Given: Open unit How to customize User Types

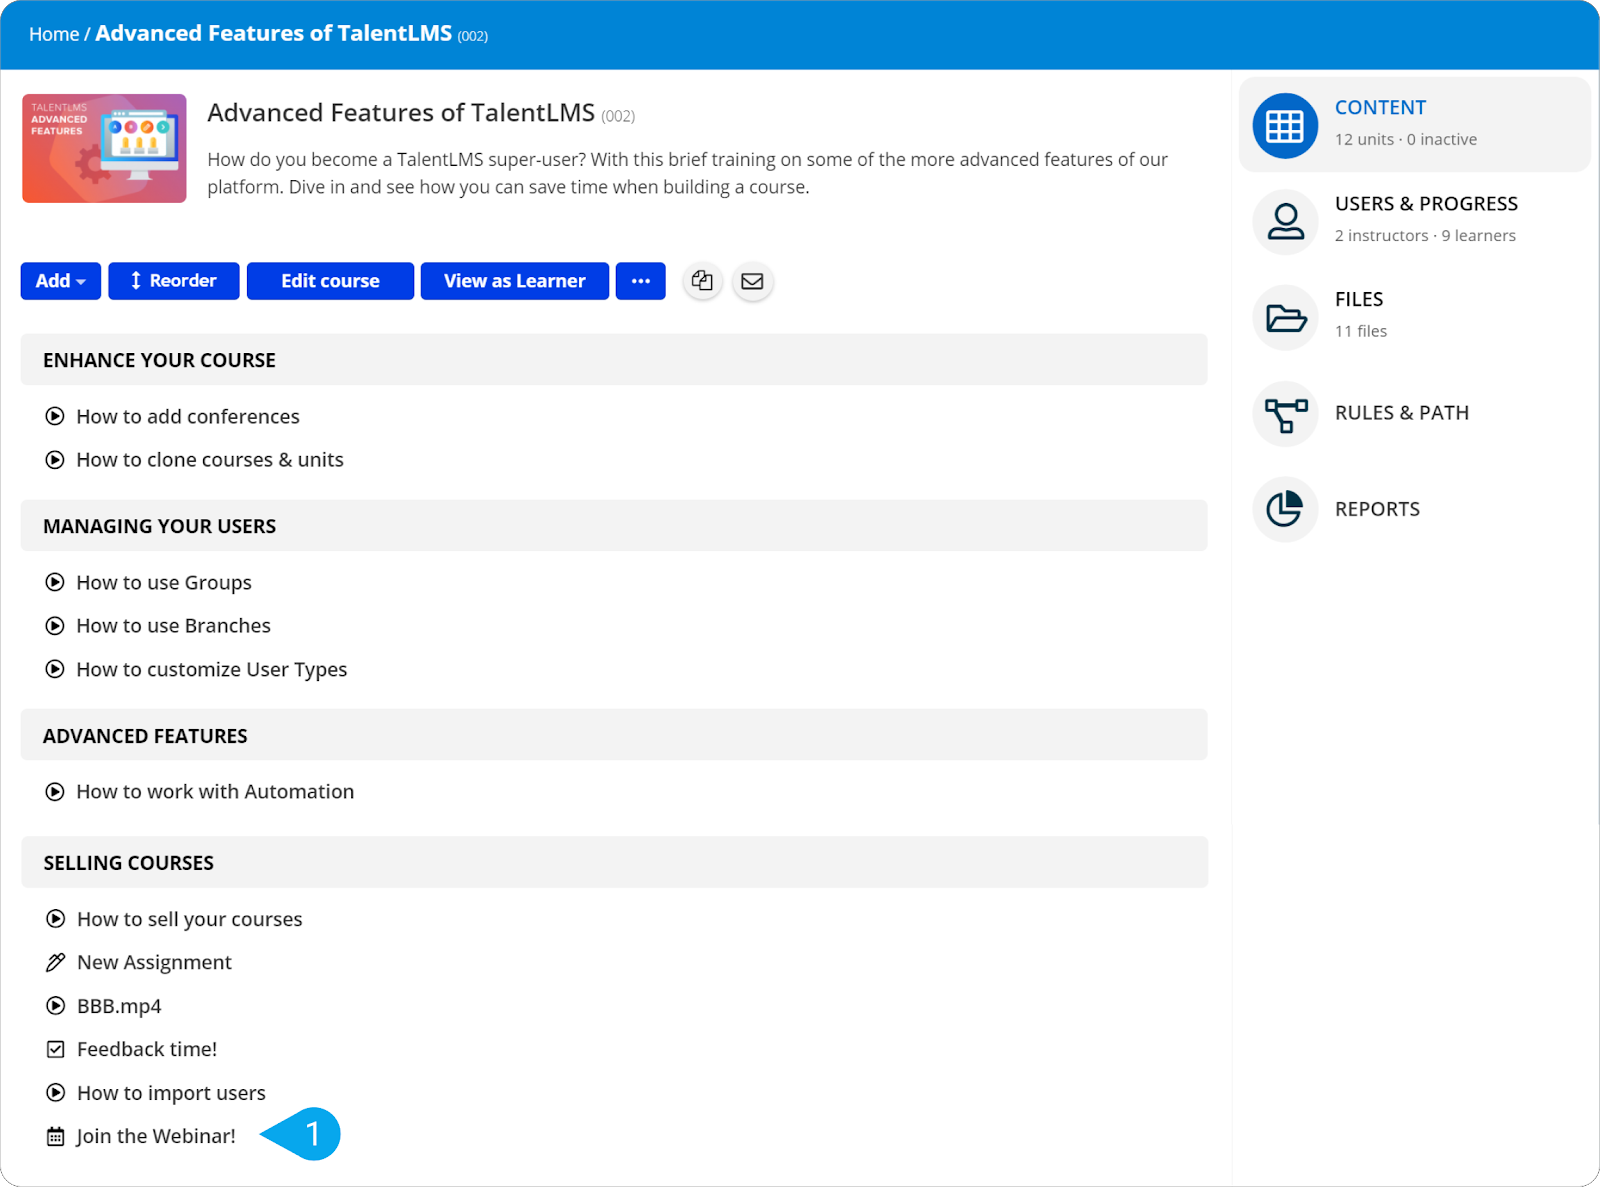Looking at the screenshot, I should (x=212, y=670).
